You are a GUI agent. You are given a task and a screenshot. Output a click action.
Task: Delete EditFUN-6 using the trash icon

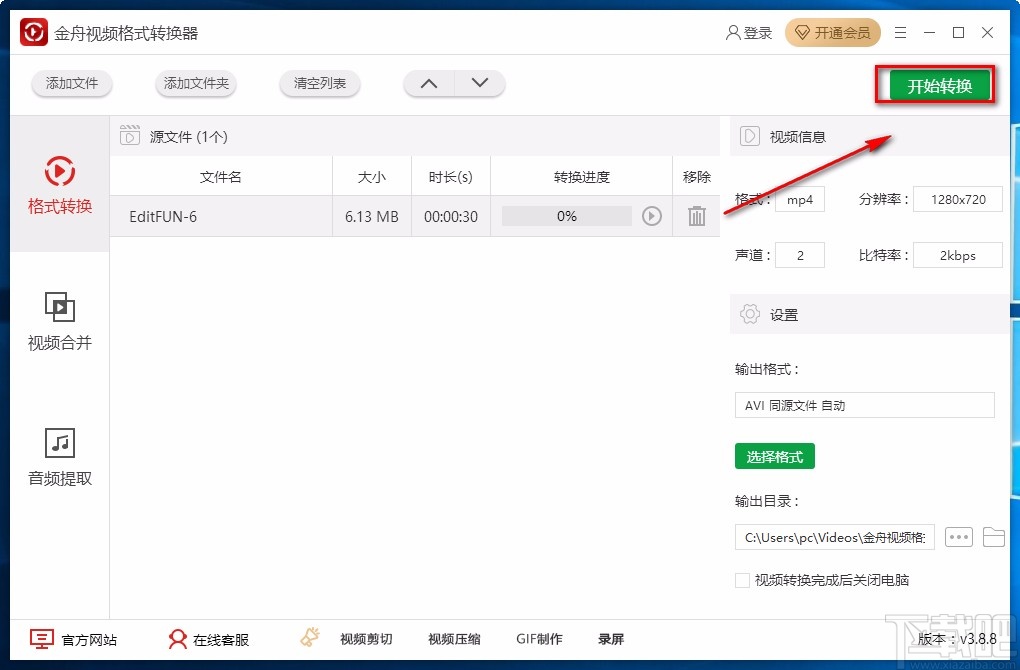tap(696, 216)
